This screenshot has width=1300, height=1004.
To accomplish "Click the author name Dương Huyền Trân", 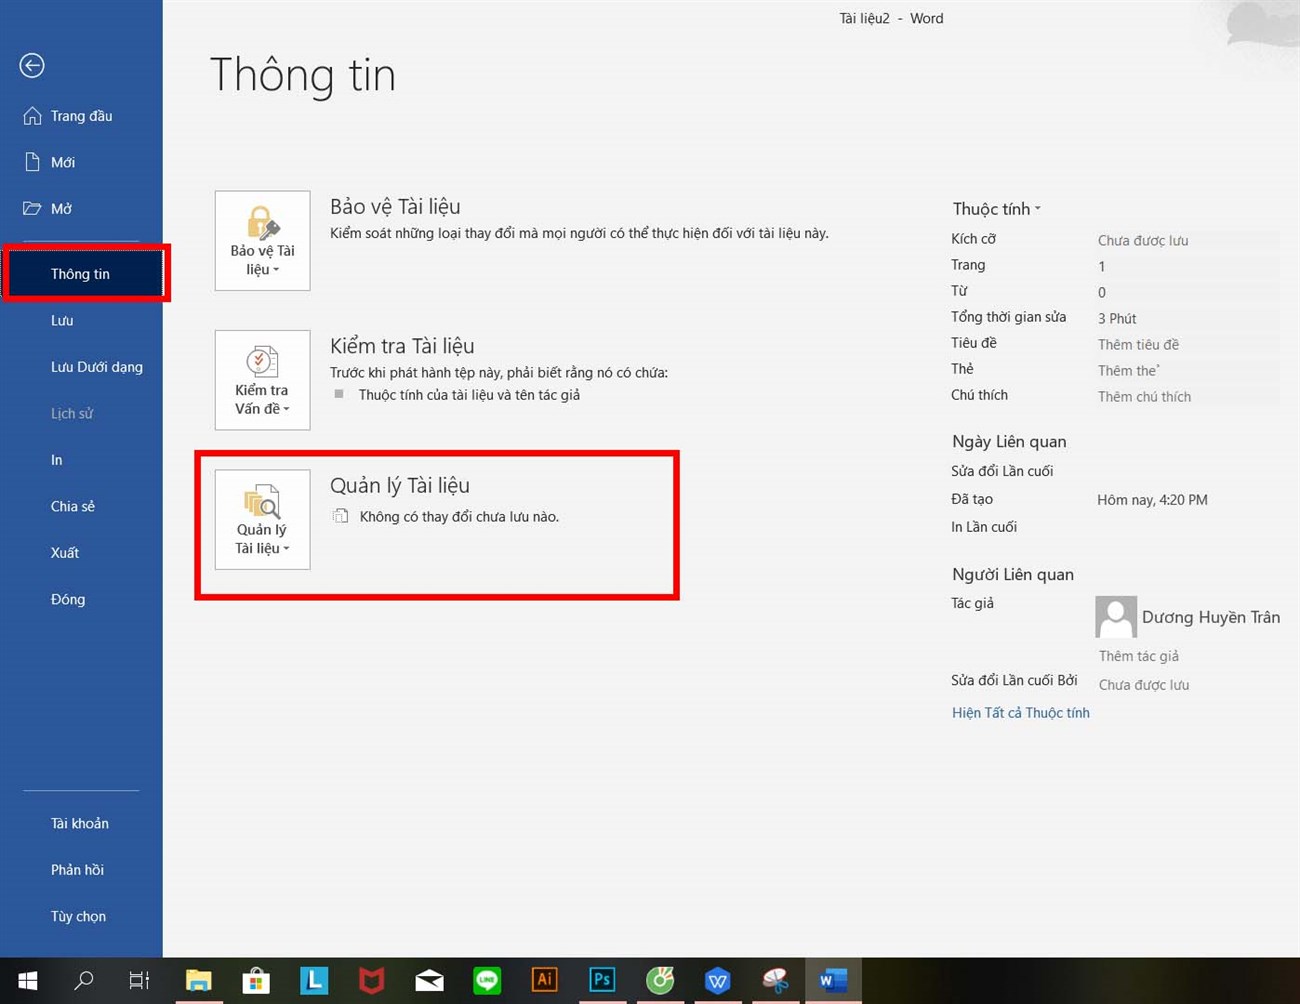I will coord(1211,617).
